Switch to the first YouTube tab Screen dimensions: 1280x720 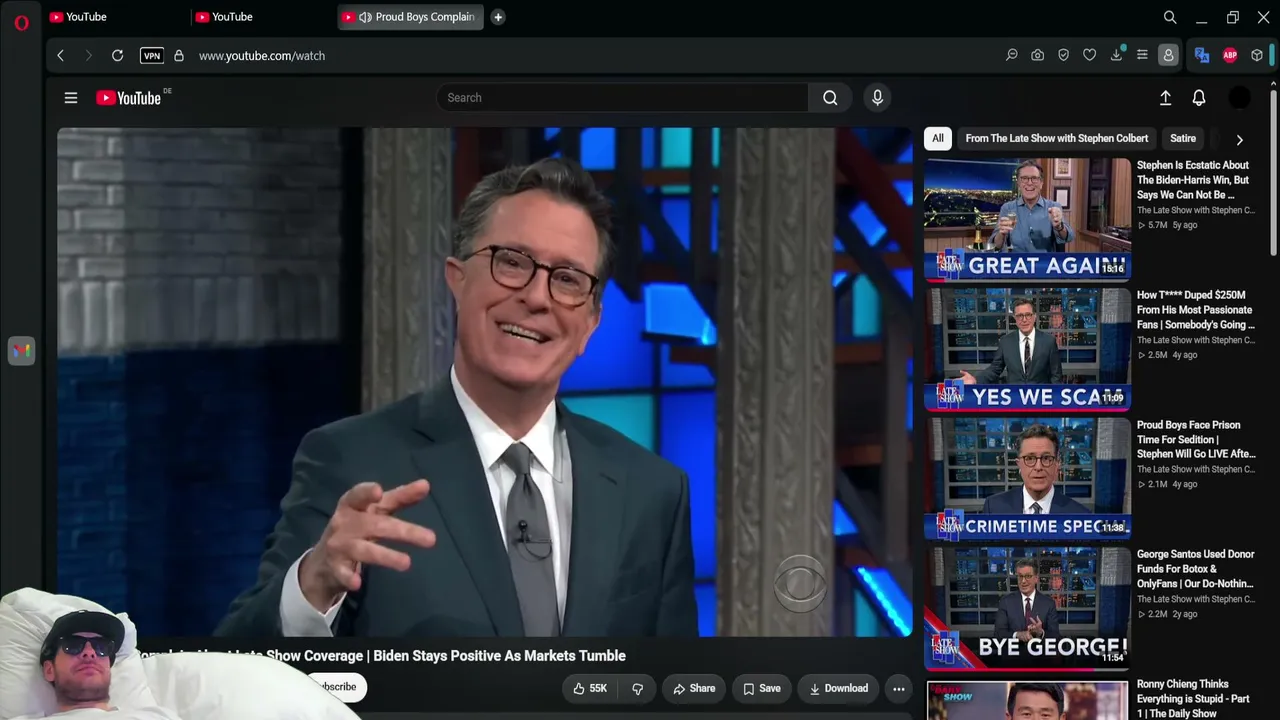(116, 17)
